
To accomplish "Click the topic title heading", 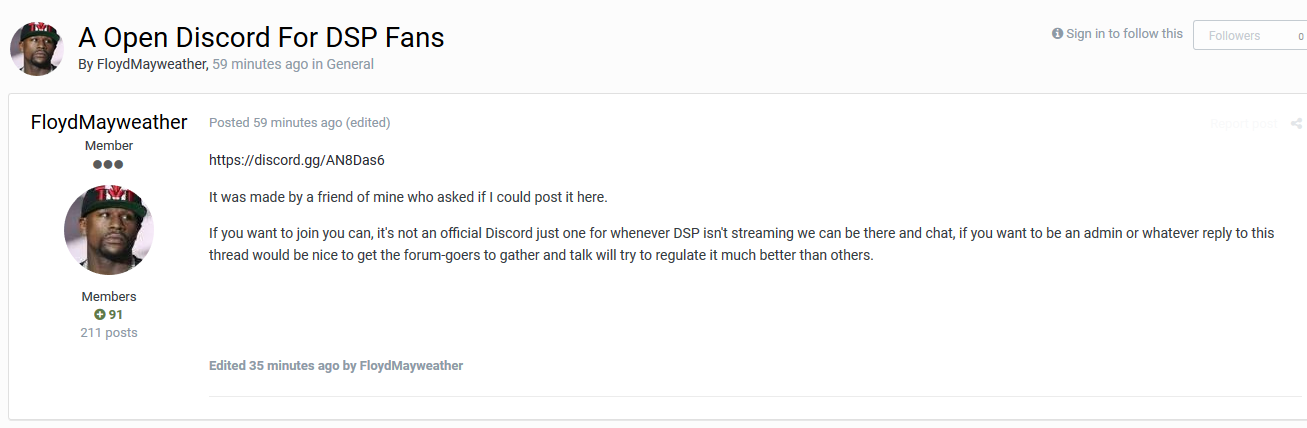I will pyautogui.click(x=261, y=37).
